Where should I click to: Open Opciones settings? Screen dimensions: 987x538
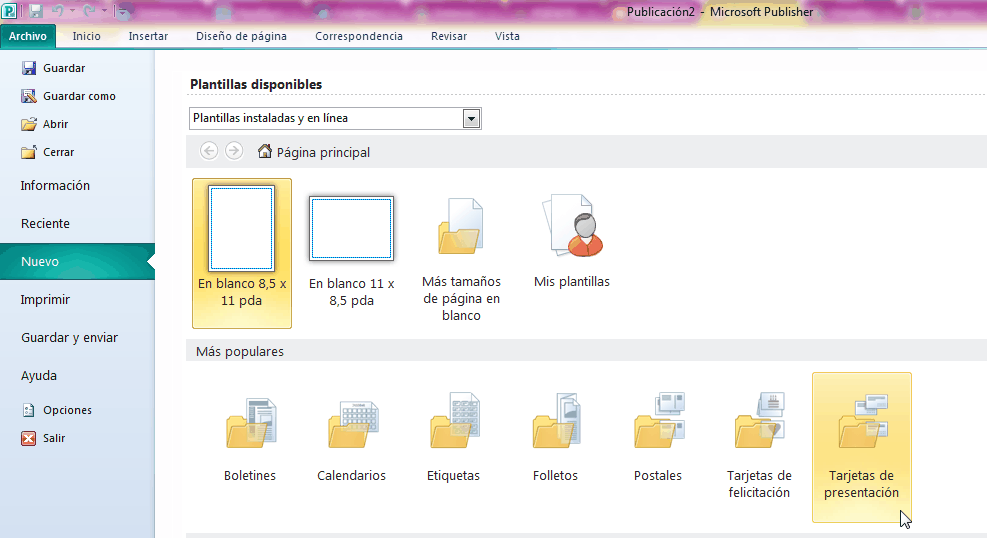(56, 410)
